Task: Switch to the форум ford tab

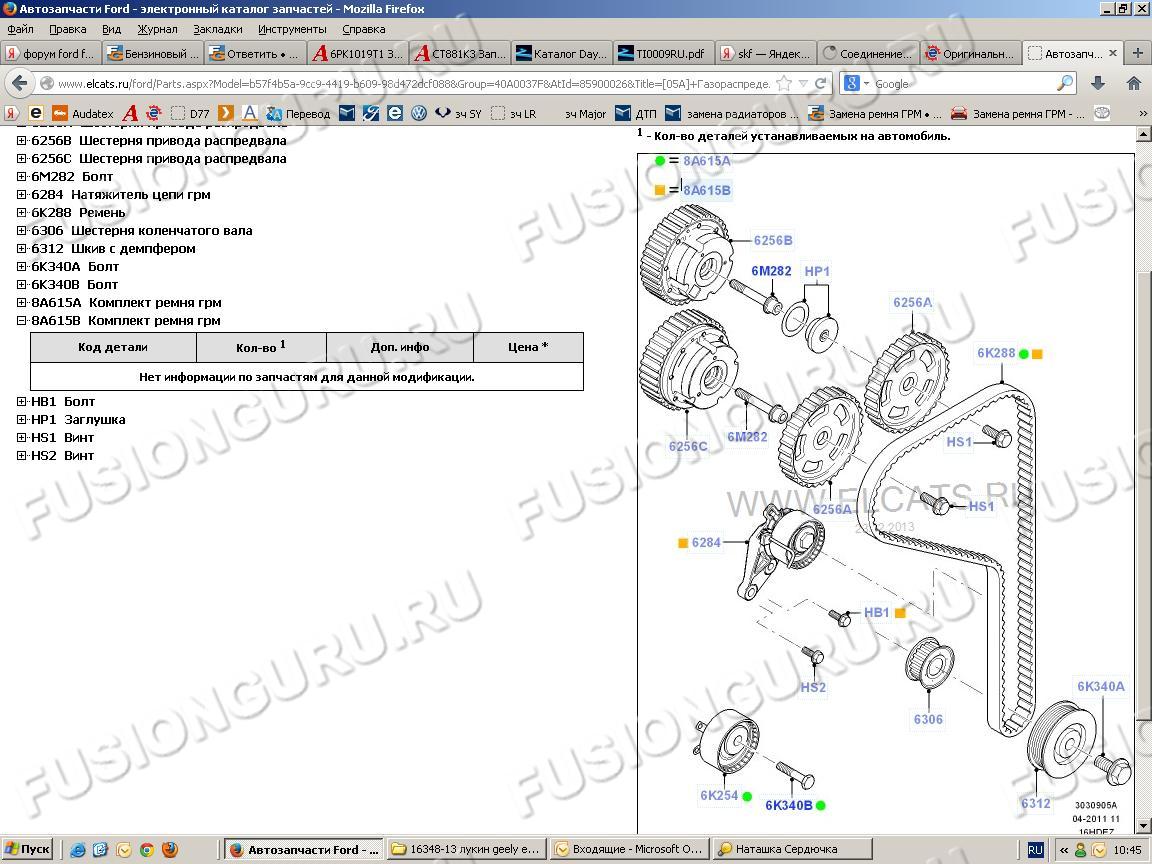Action: click(50, 54)
